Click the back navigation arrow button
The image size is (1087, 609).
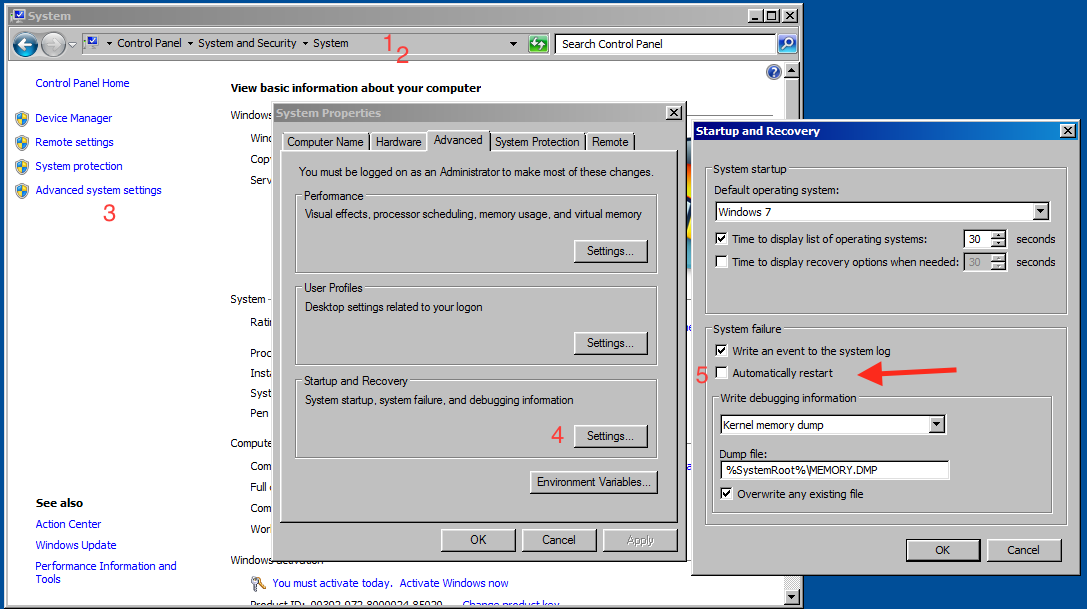[25, 44]
